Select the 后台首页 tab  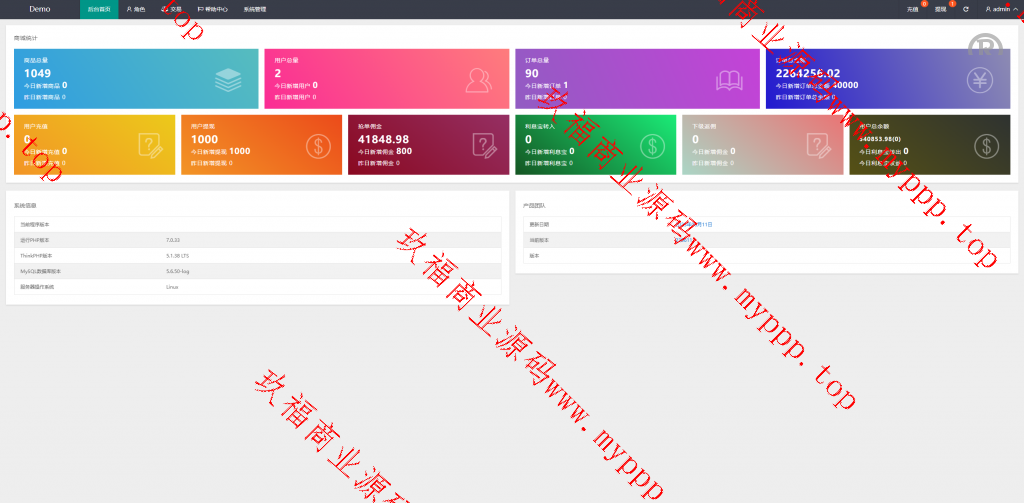coord(99,9)
